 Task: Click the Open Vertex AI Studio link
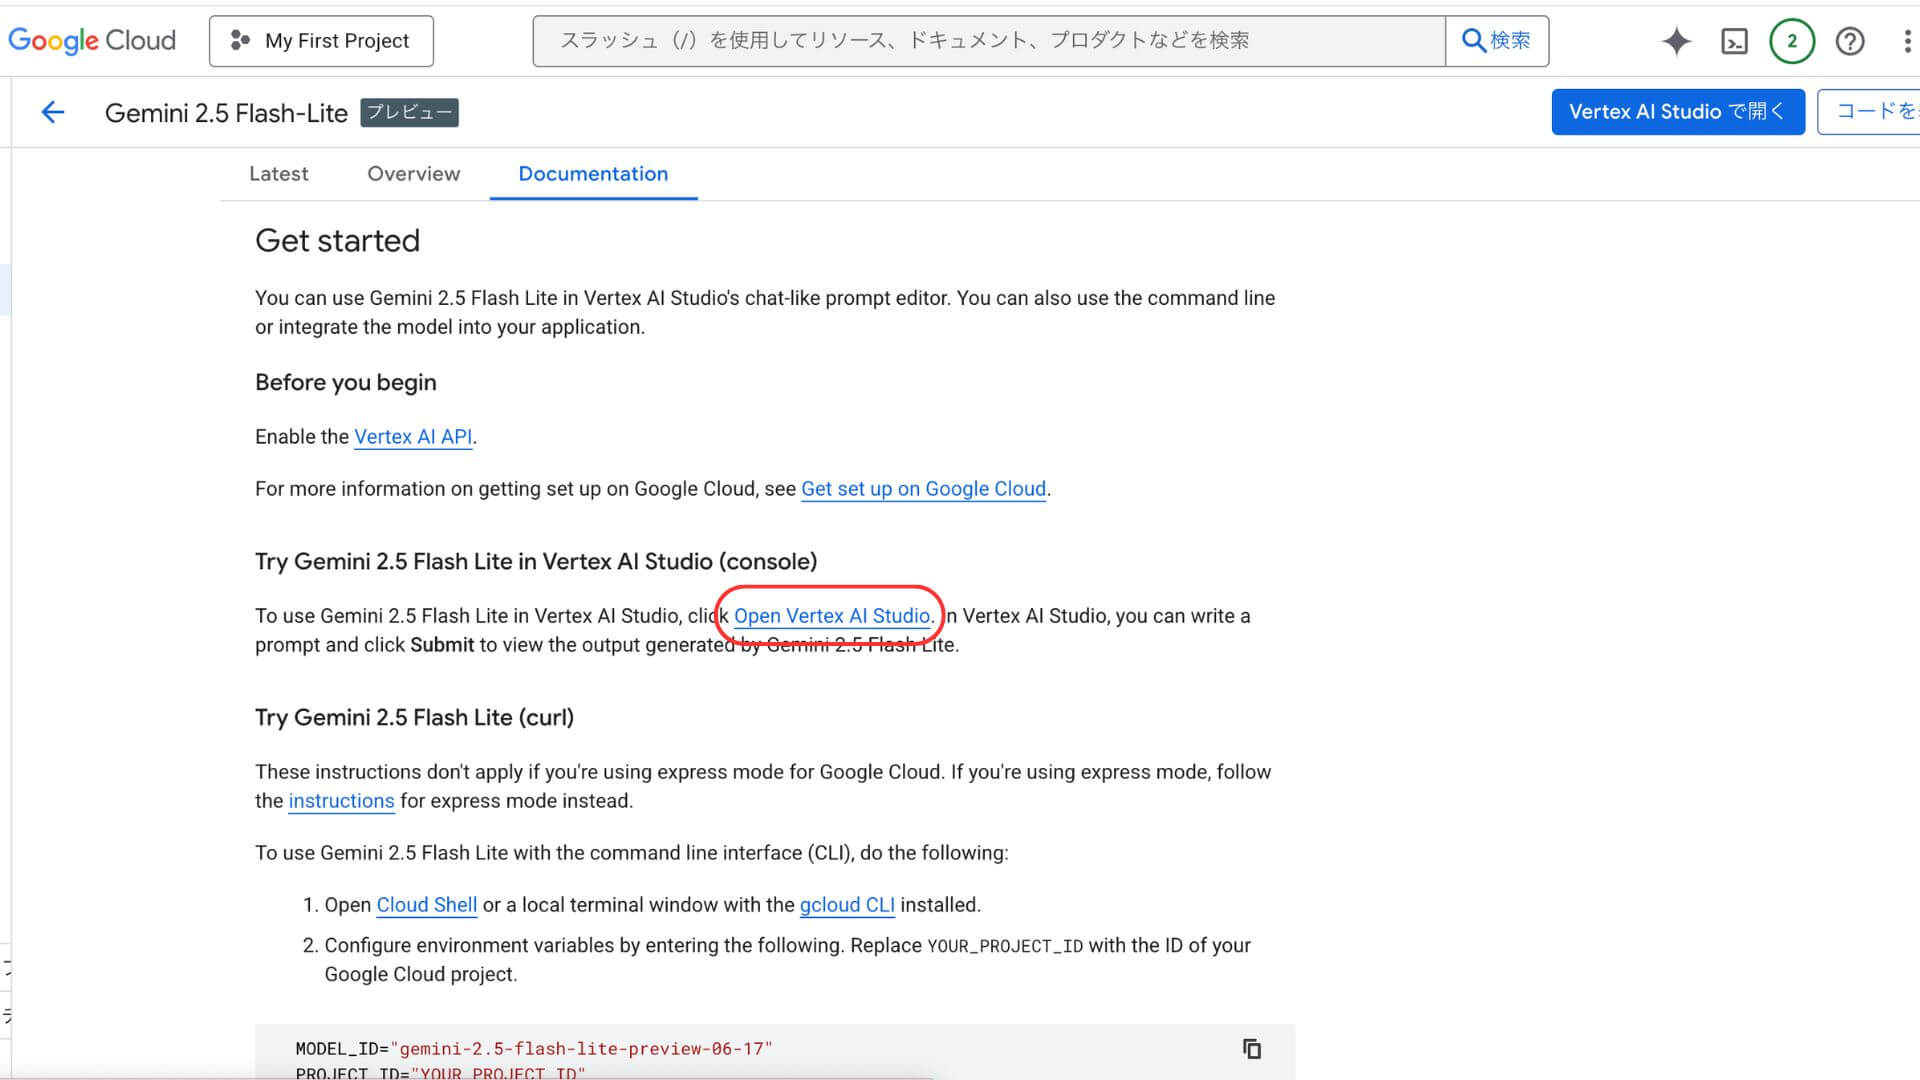(832, 616)
